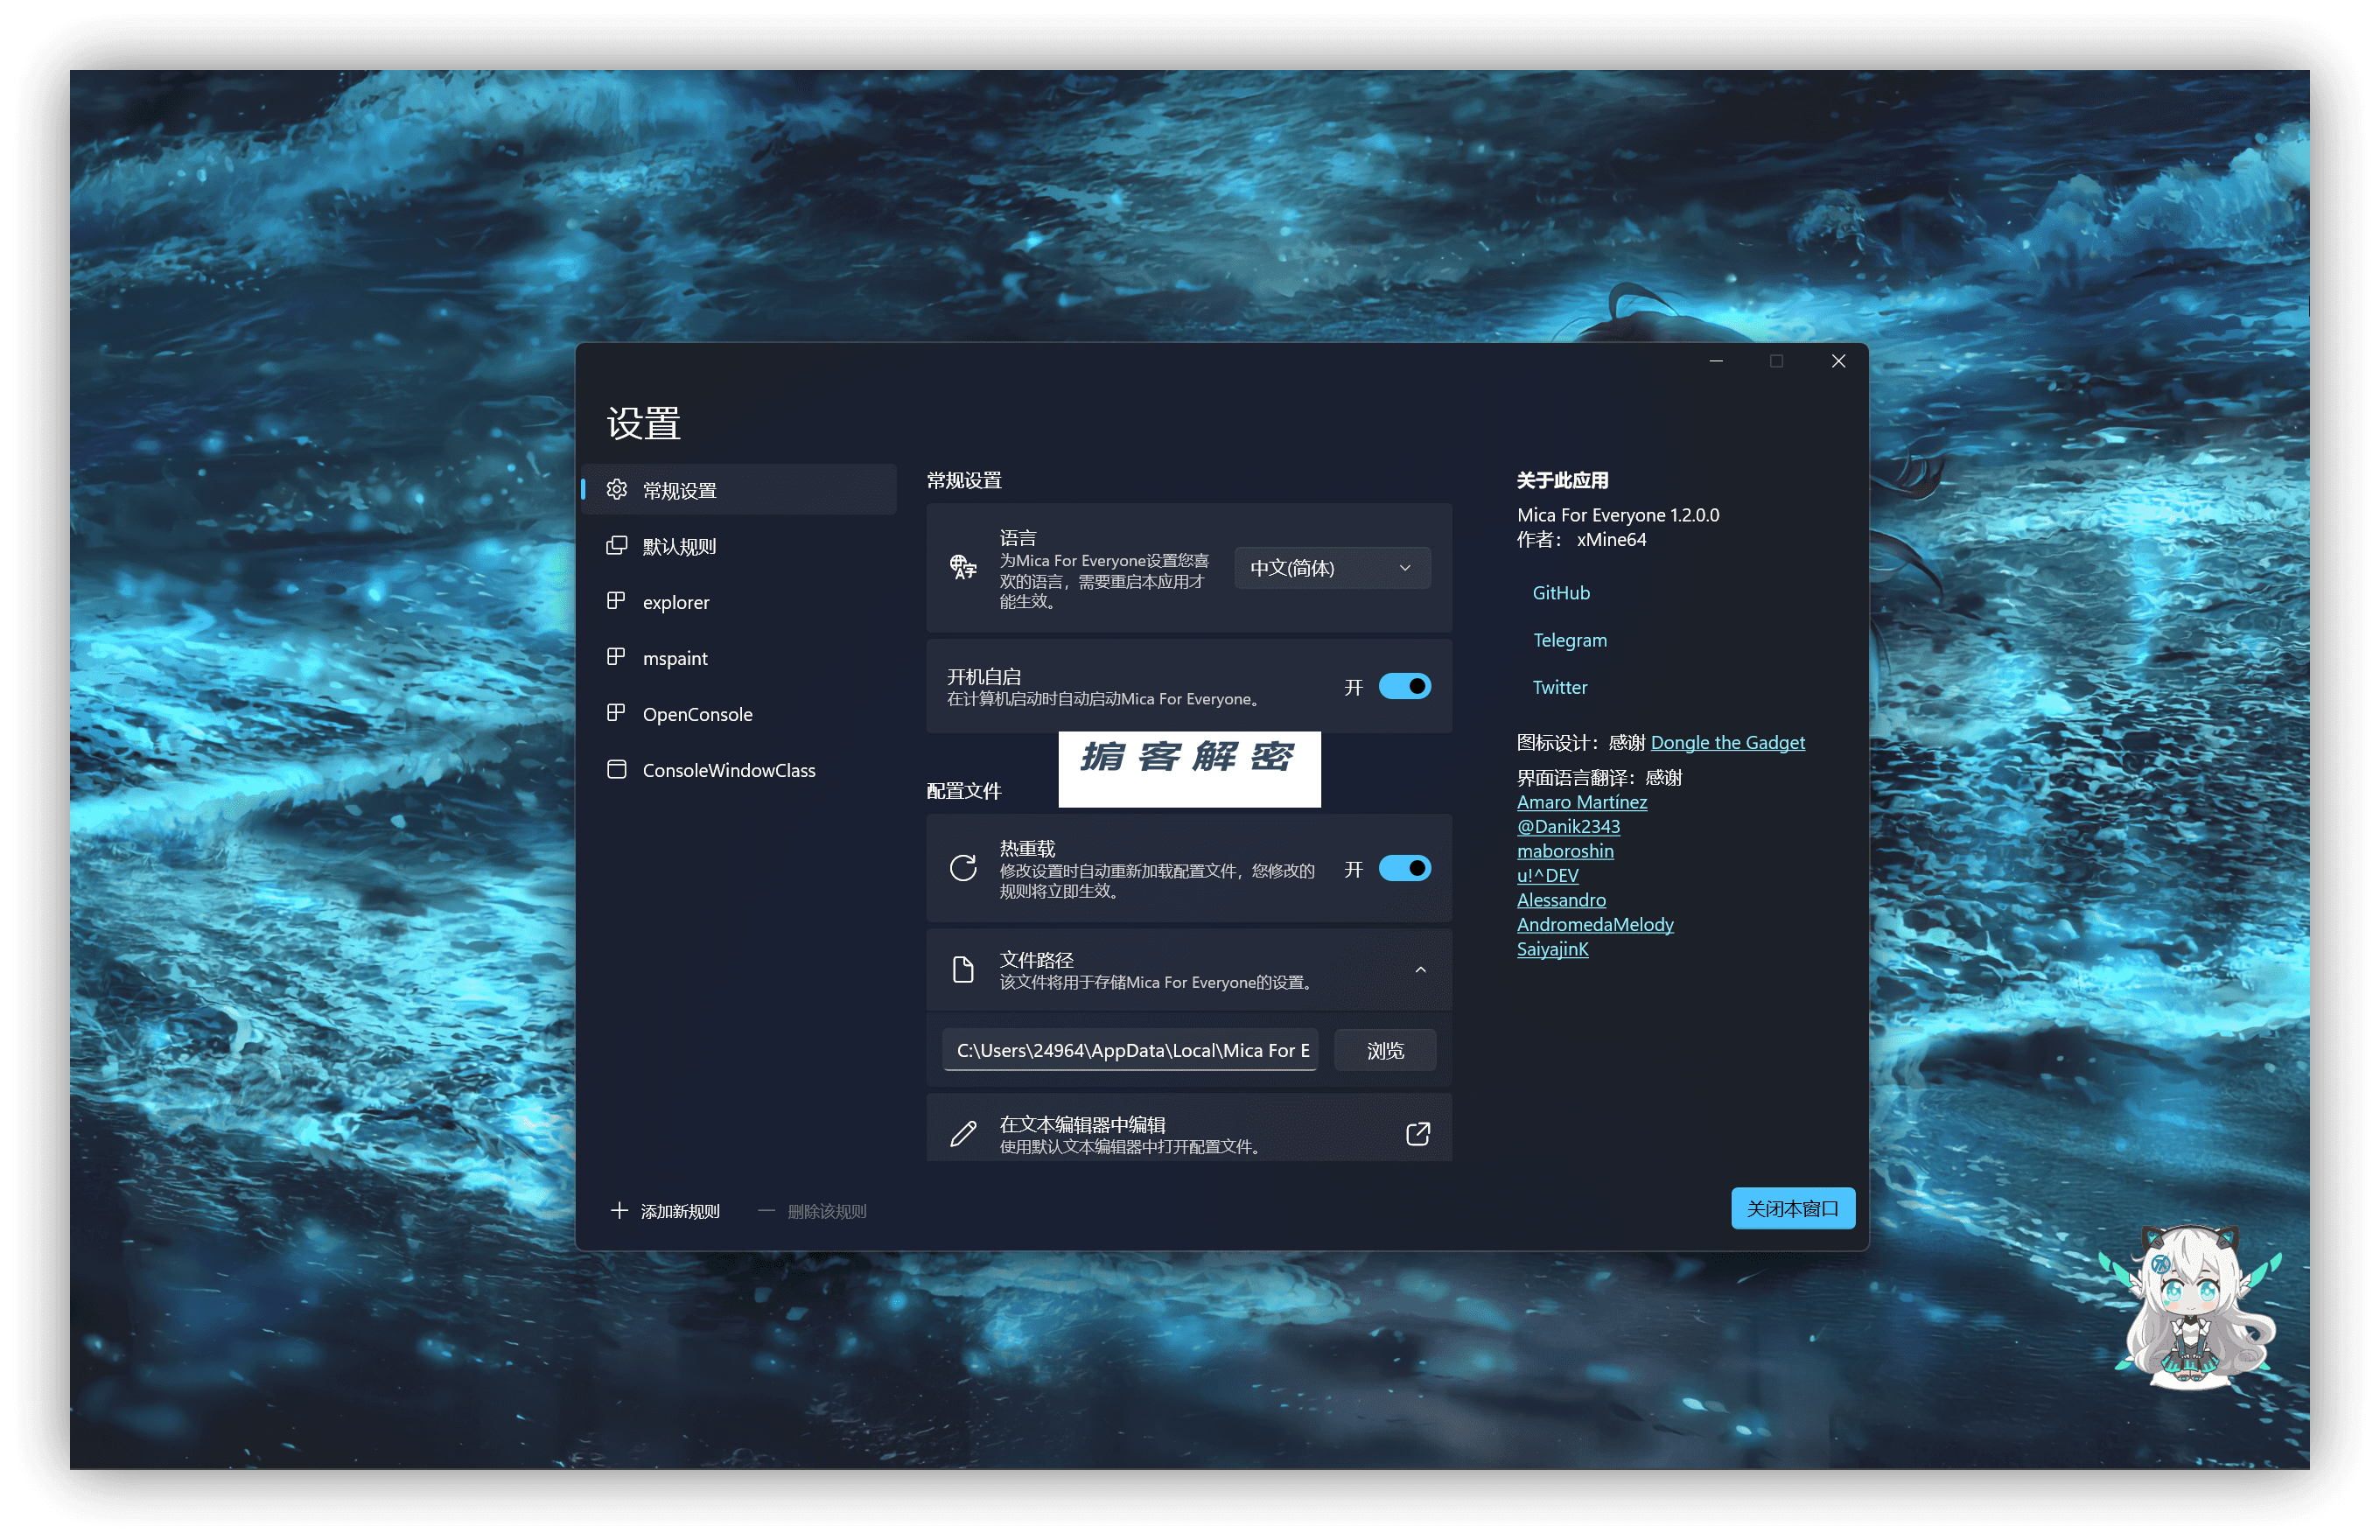Open the @Danik2343 link
This screenshot has height=1540, width=2380.
pyautogui.click(x=1567, y=826)
